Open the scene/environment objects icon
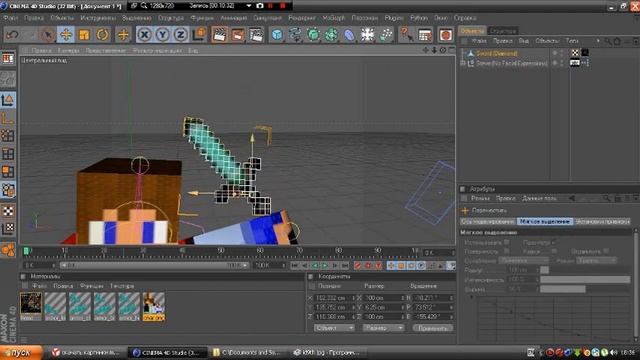640x360 pixels. click(x=367, y=35)
